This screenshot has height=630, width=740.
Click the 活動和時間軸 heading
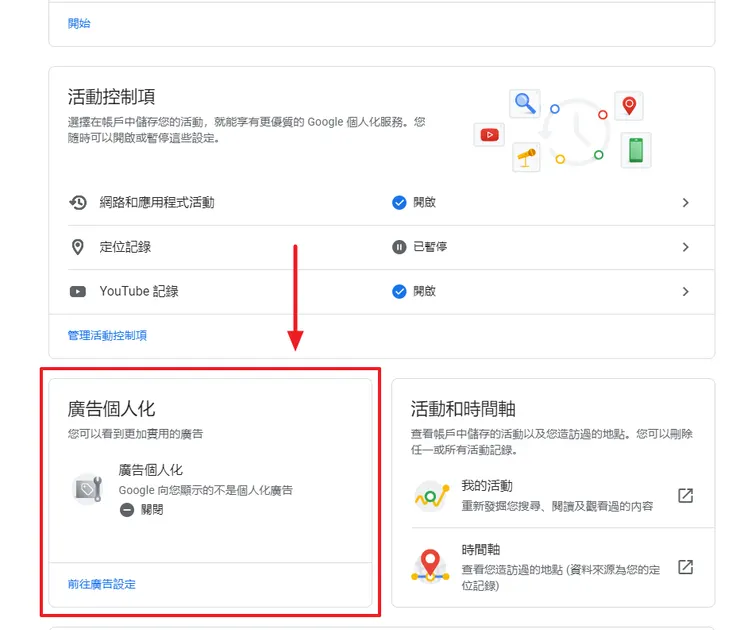coord(463,409)
